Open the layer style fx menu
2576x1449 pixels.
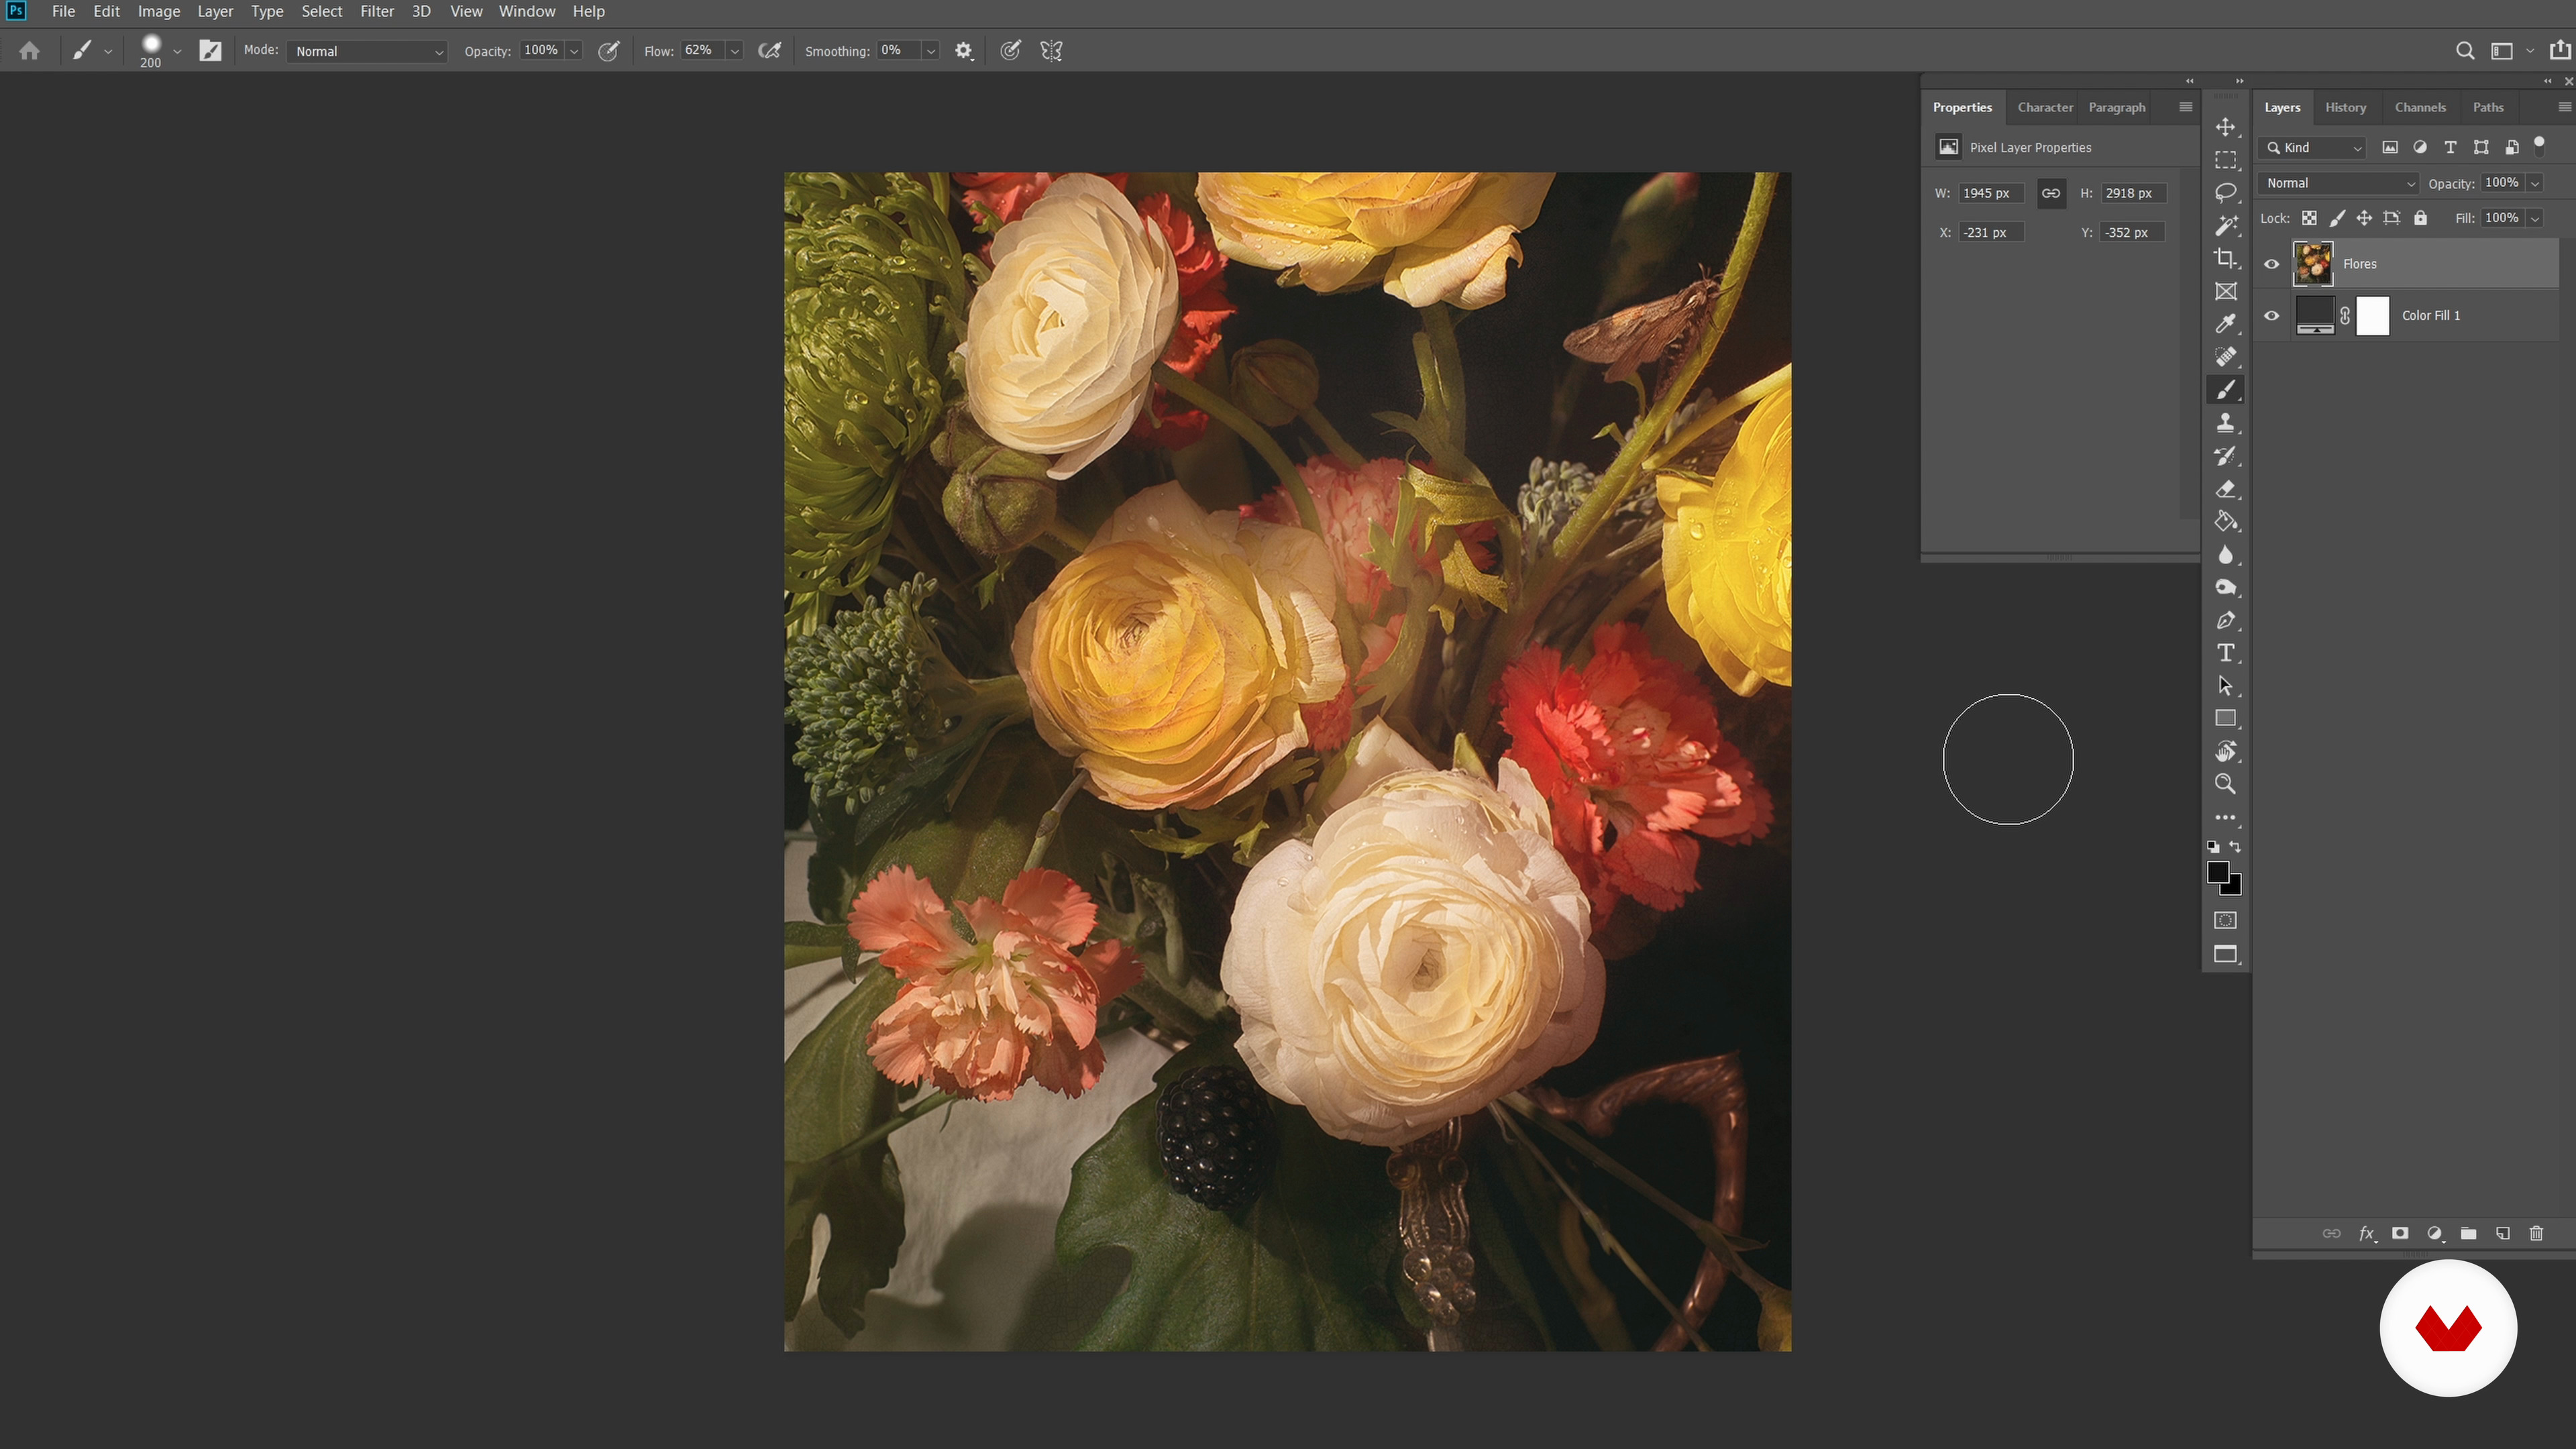point(2366,1233)
